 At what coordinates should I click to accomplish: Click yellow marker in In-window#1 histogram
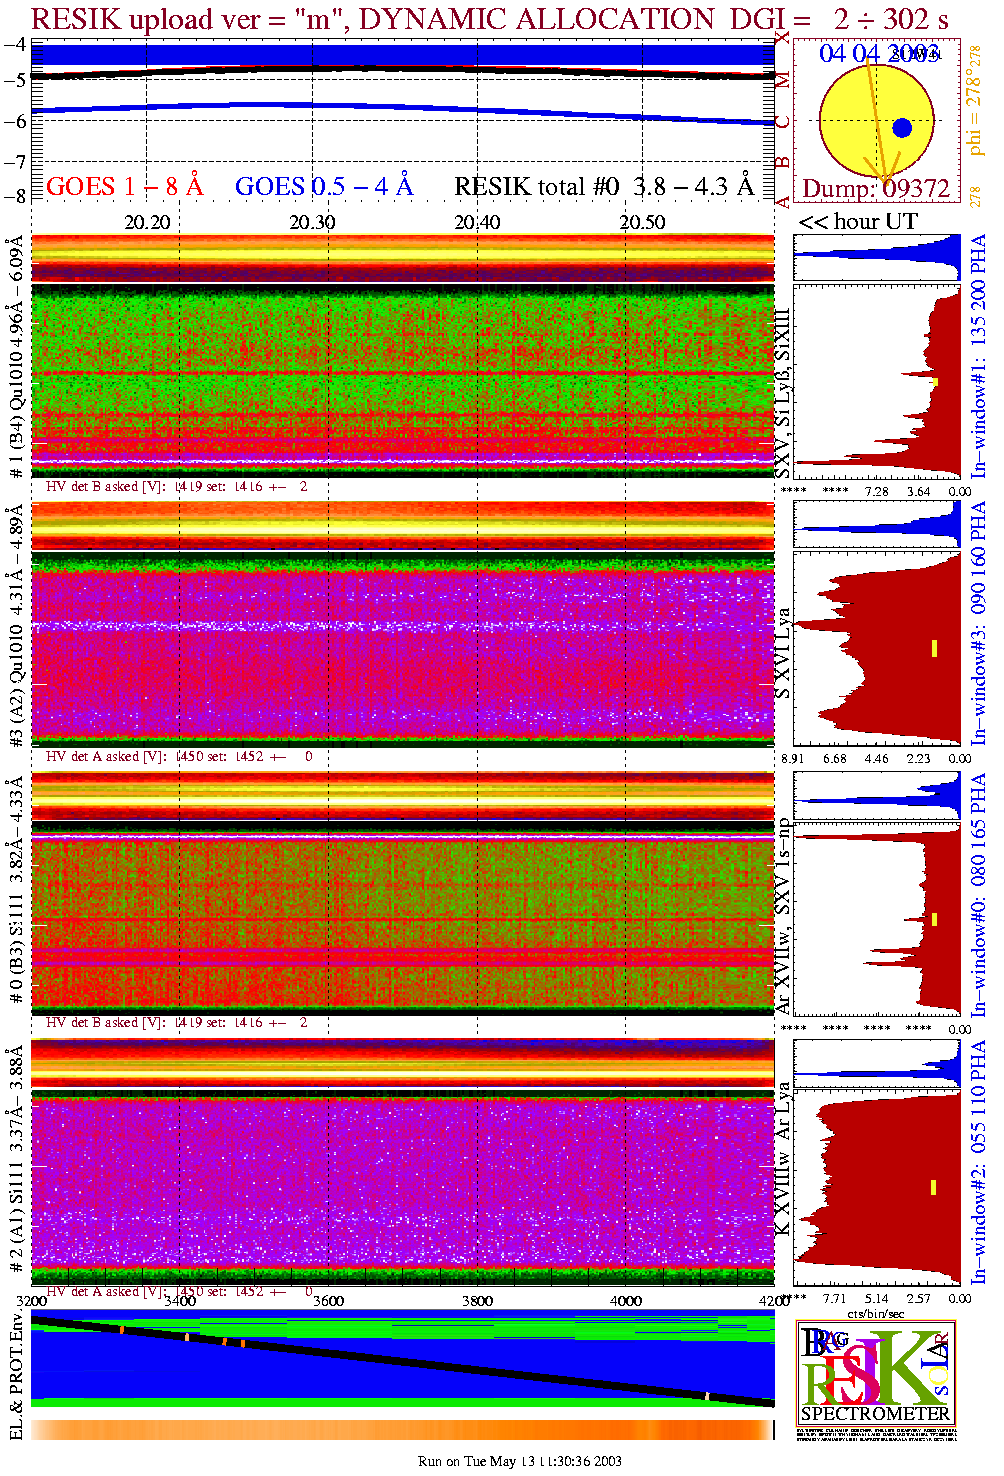[x=935, y=381]
